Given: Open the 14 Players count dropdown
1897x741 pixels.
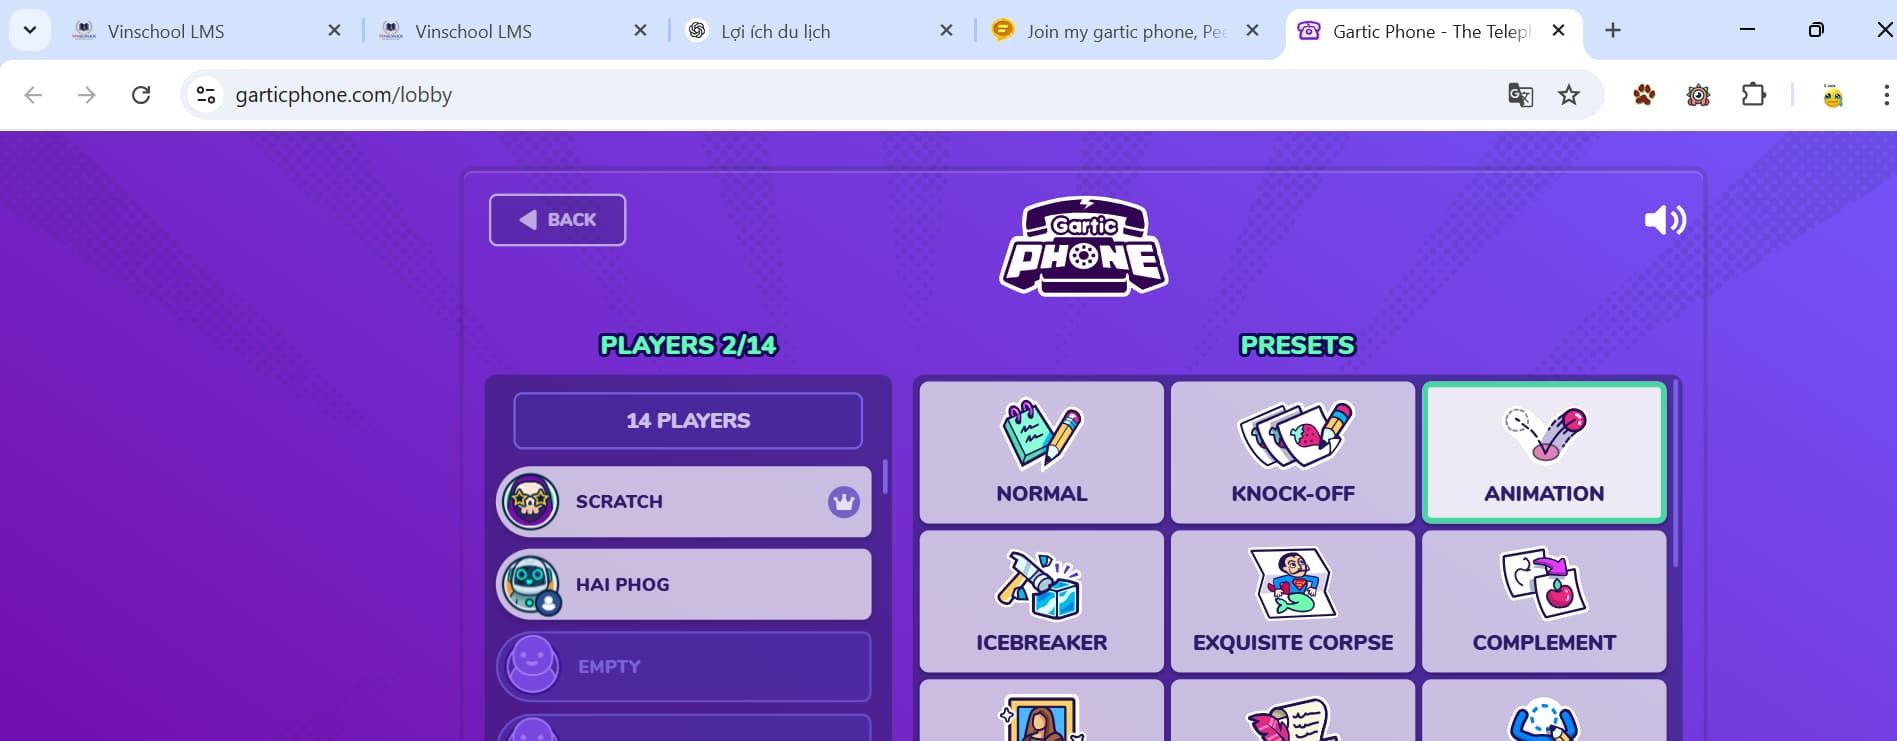Looking at the screenshot, I should tap(688, 421).
